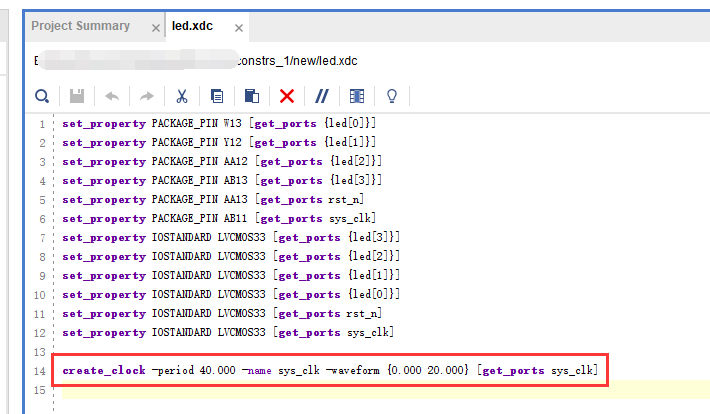Image resolution: width=710 pixels, height=414 pixels.
Task: Cut selection with the scissors icon
Action: 182,96
